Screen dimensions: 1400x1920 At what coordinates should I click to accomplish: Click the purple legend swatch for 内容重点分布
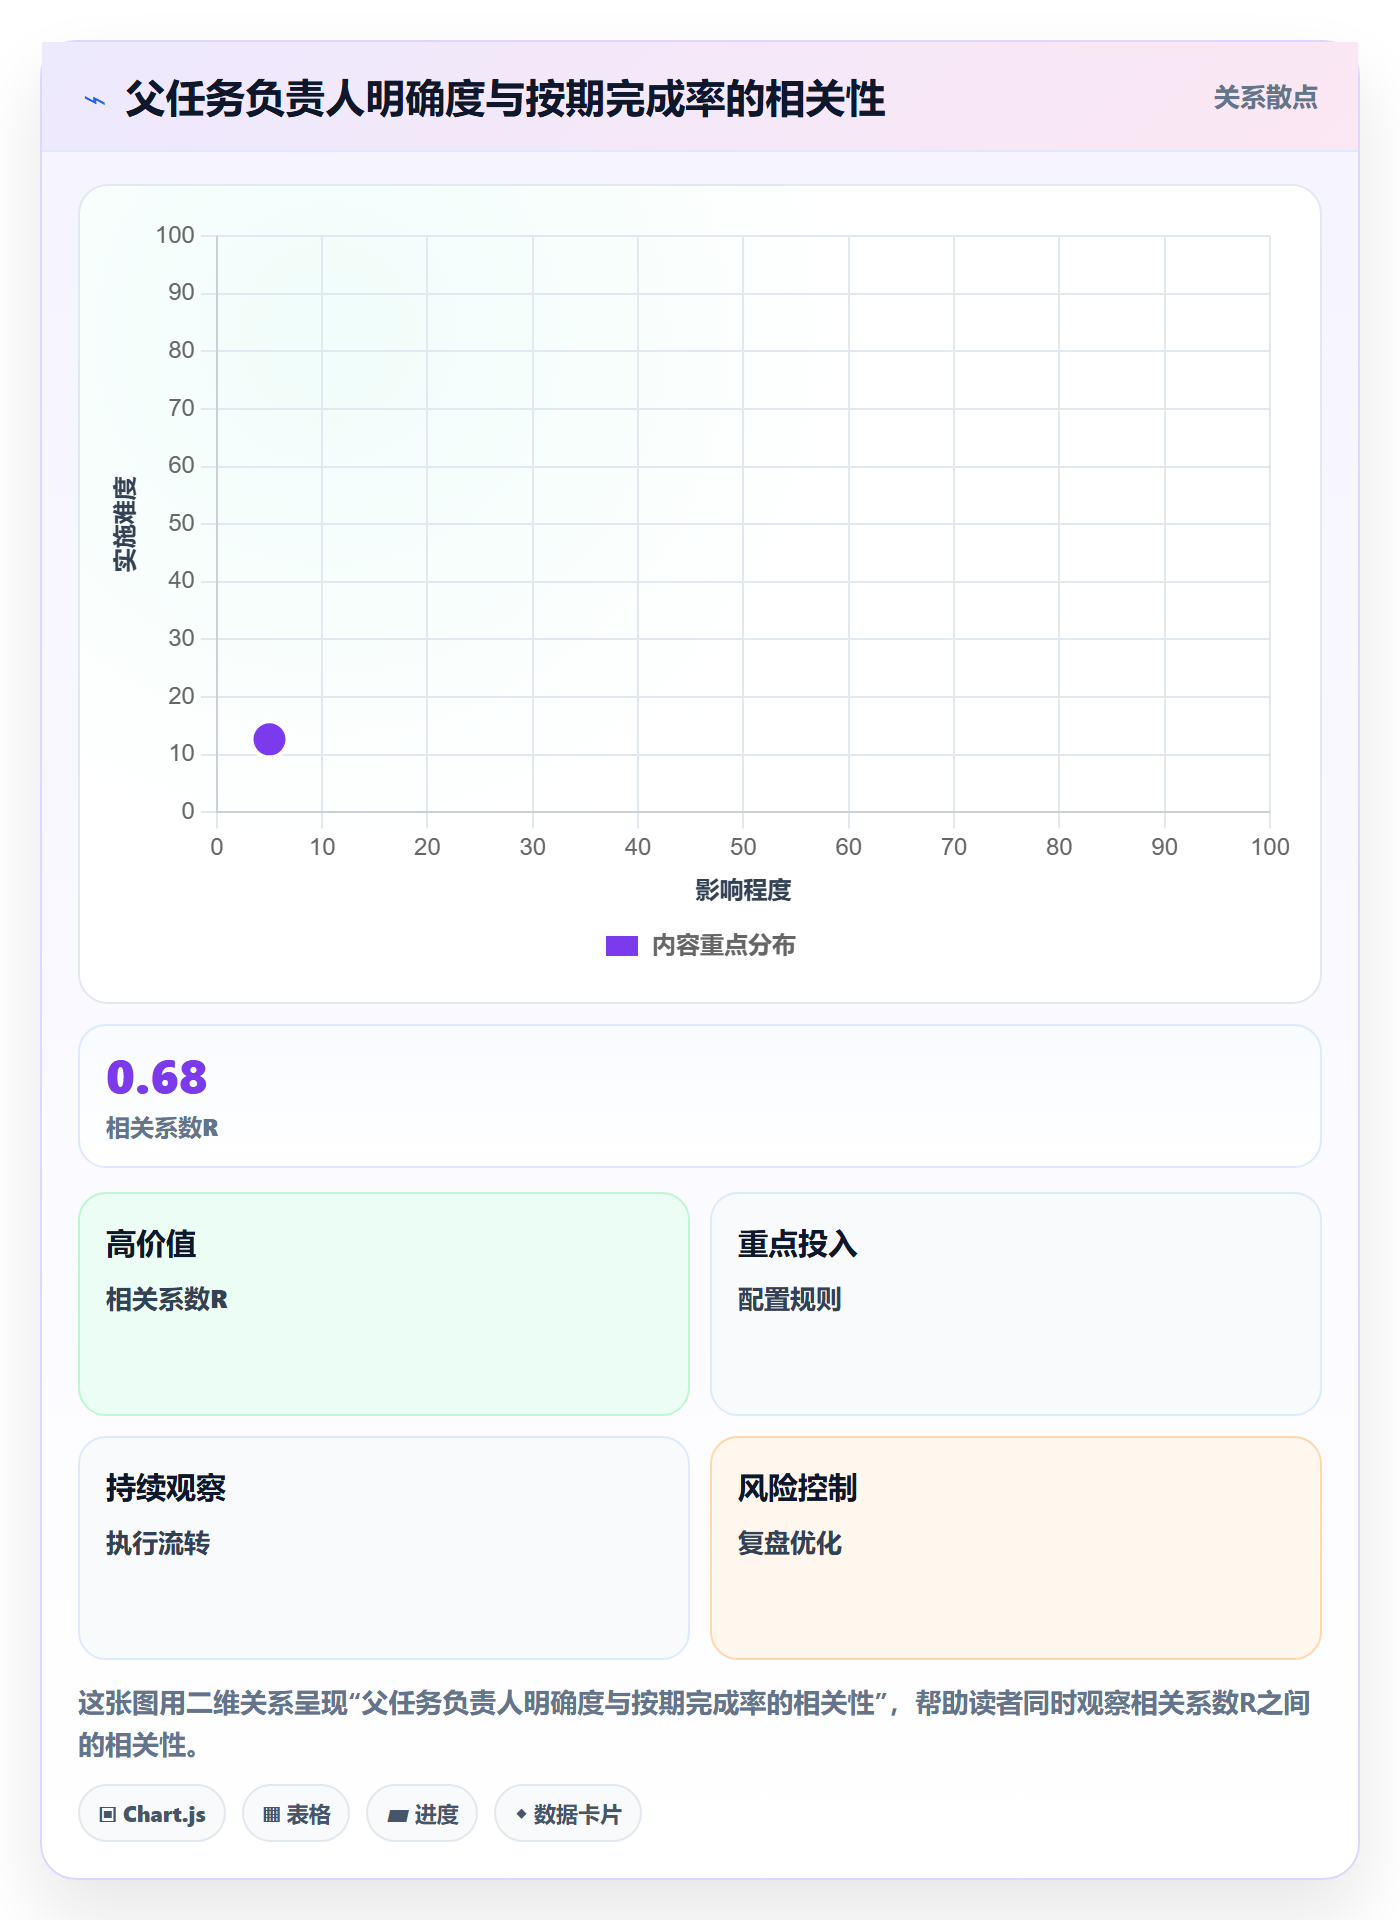622,946
